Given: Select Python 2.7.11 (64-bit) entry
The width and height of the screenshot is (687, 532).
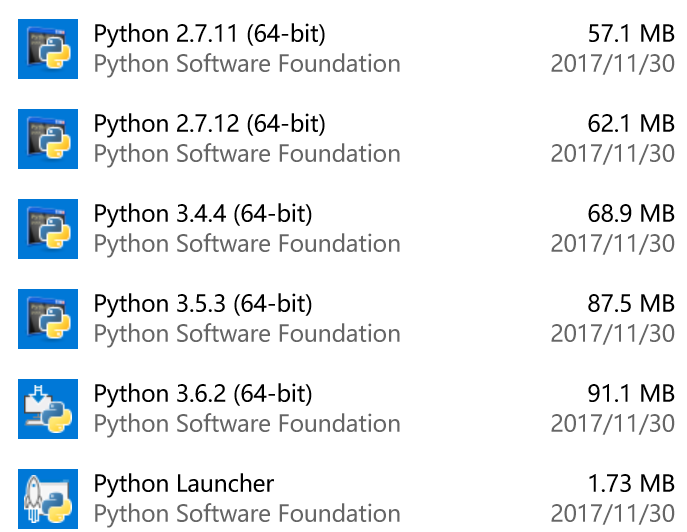Looking at the screenshot, I should tap(346, 49).
